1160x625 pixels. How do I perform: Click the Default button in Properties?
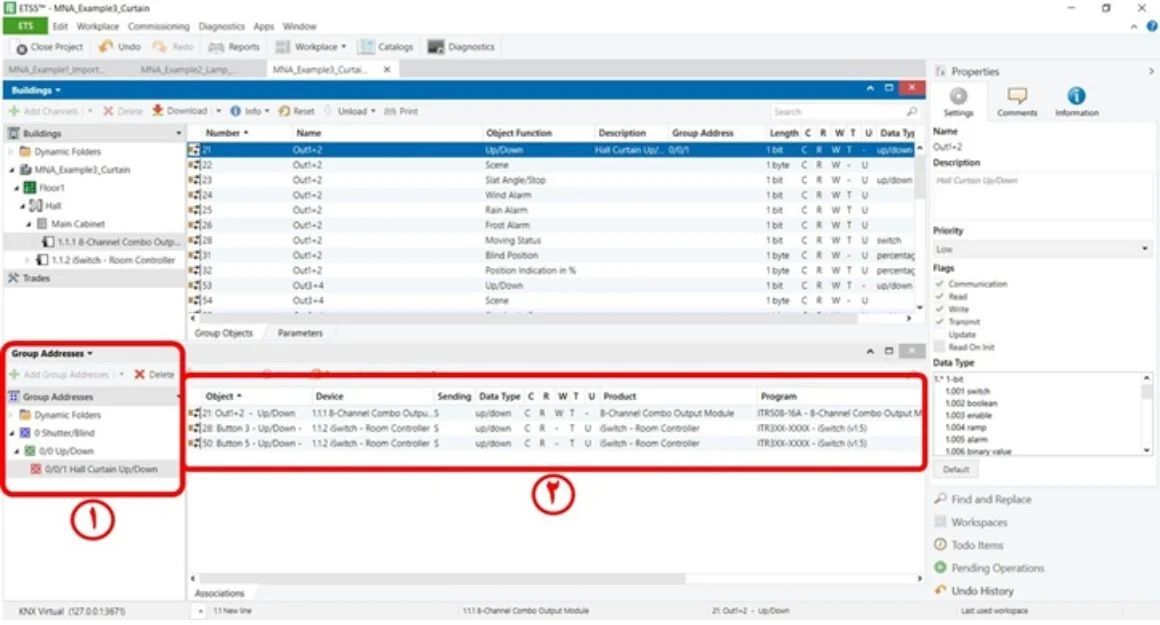956,469
